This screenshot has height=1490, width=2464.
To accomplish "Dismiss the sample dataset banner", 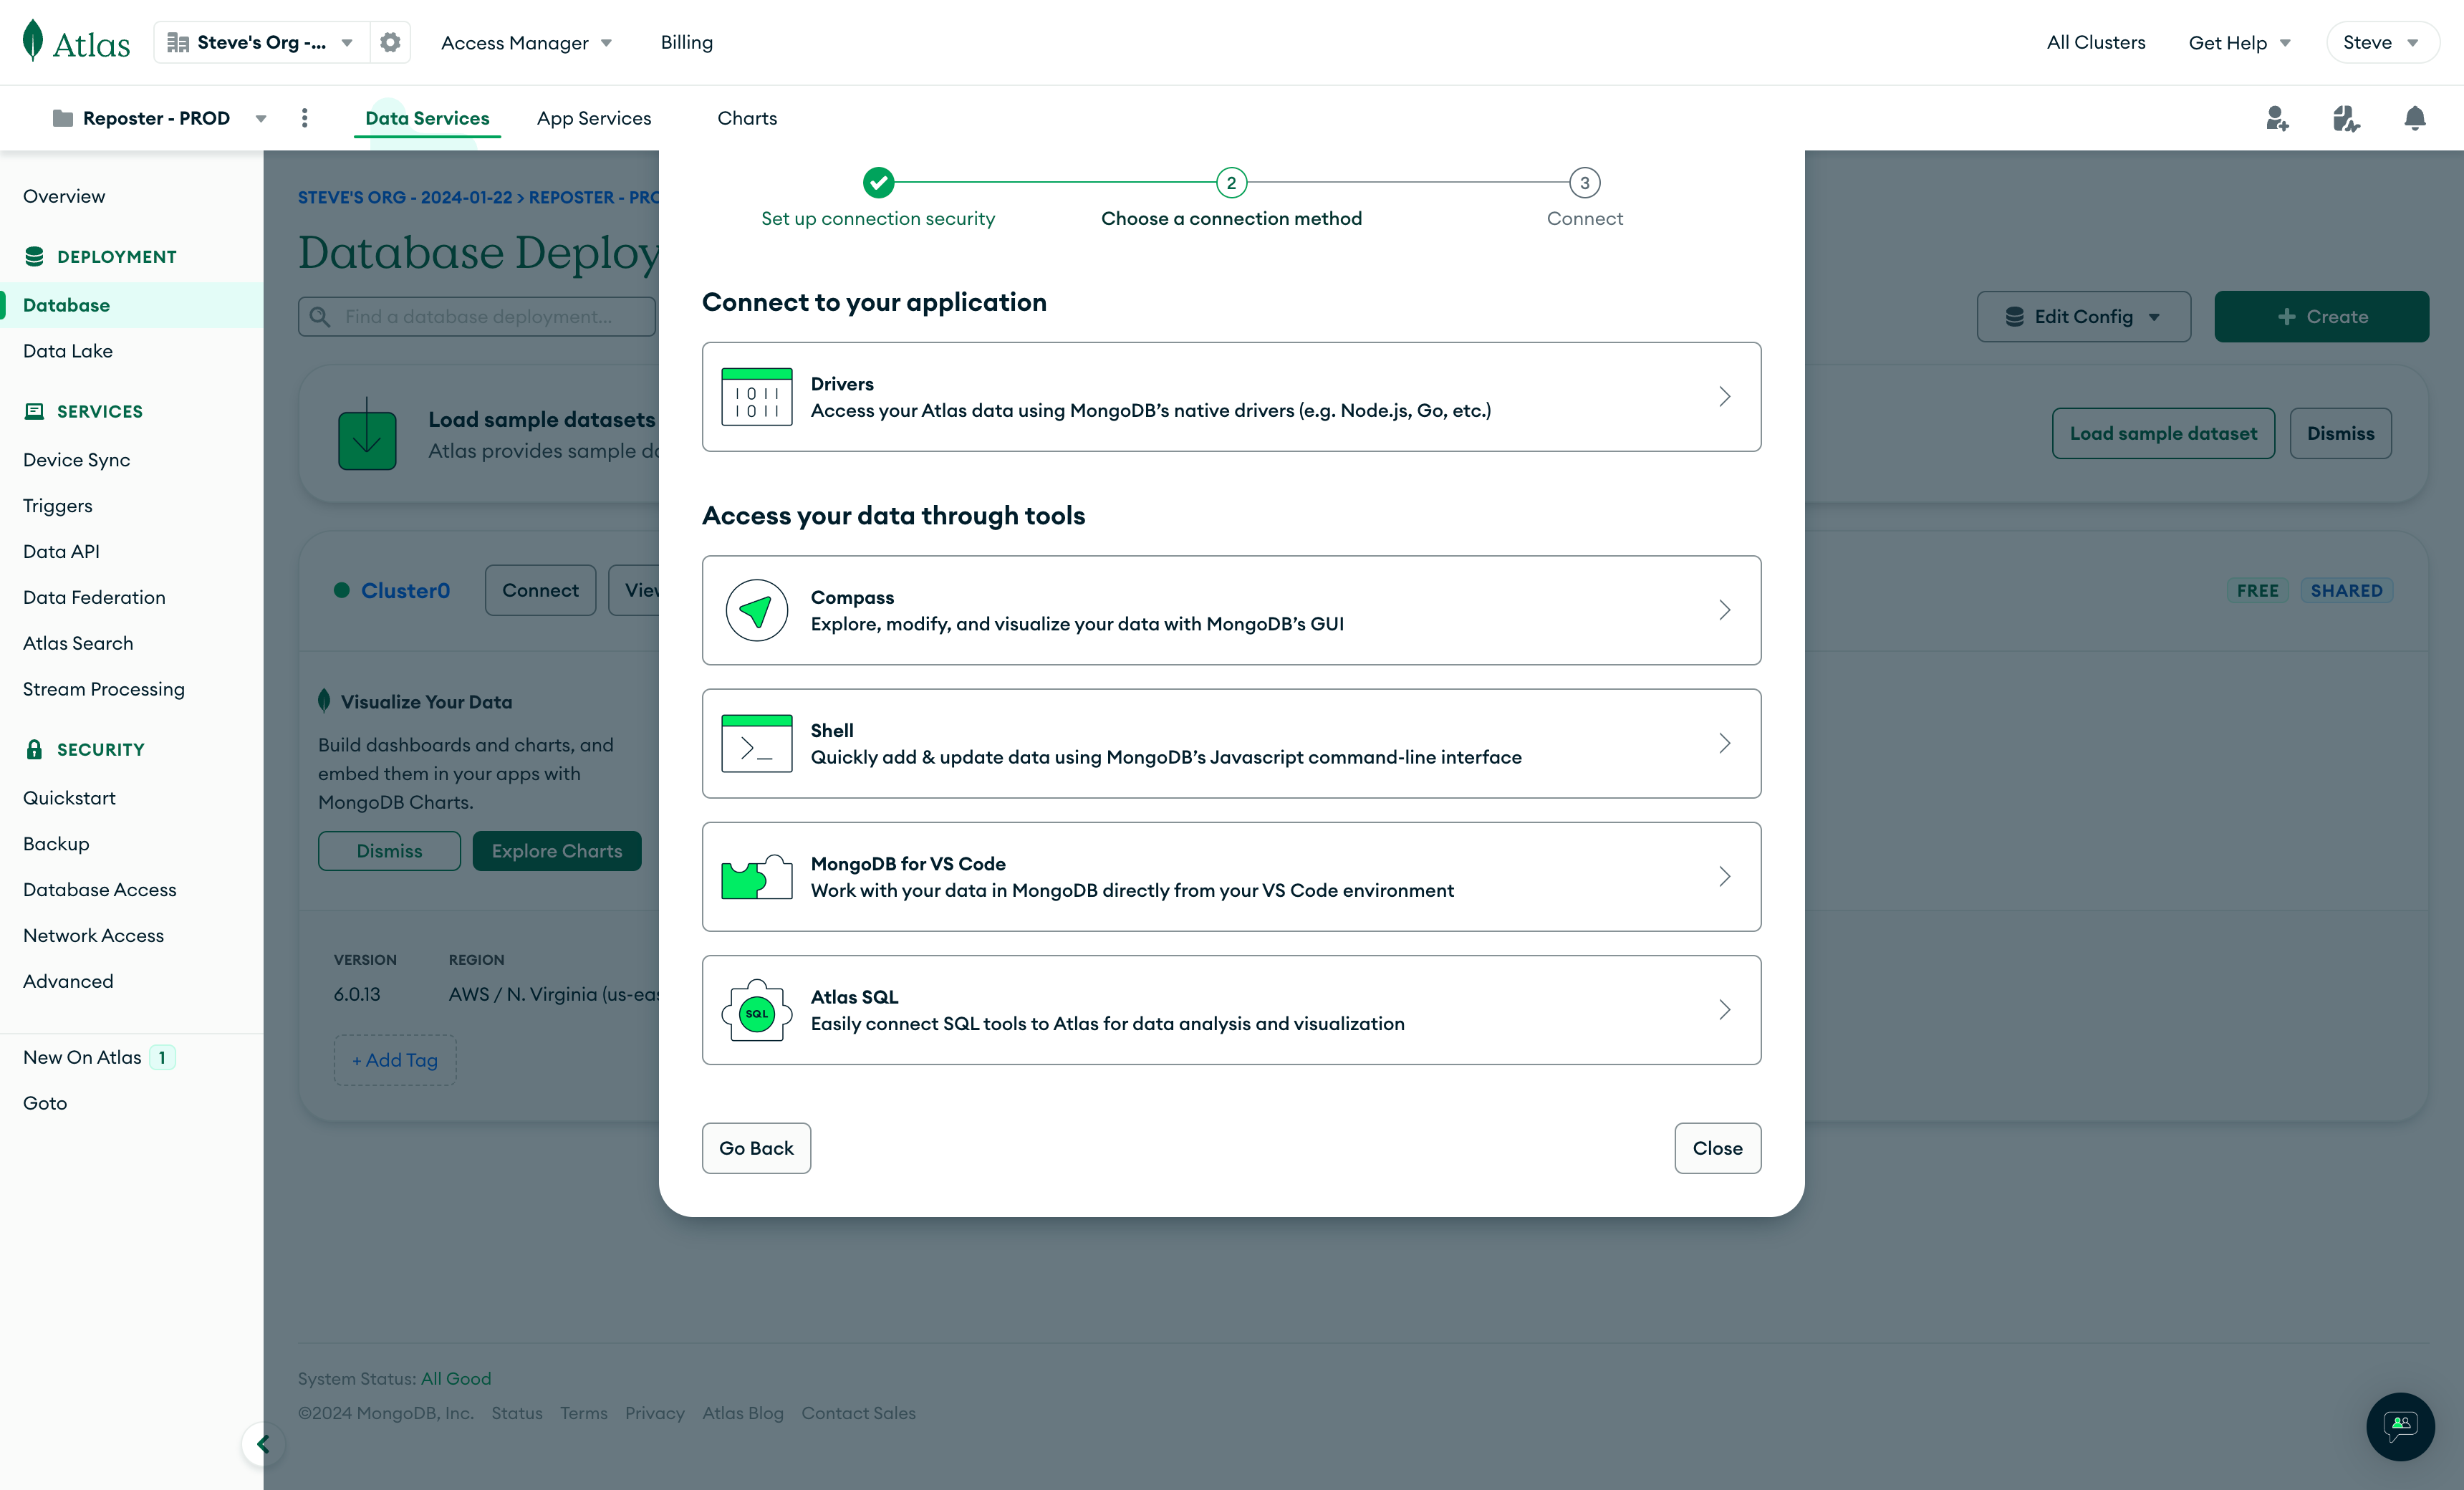I will point(2340,433).
